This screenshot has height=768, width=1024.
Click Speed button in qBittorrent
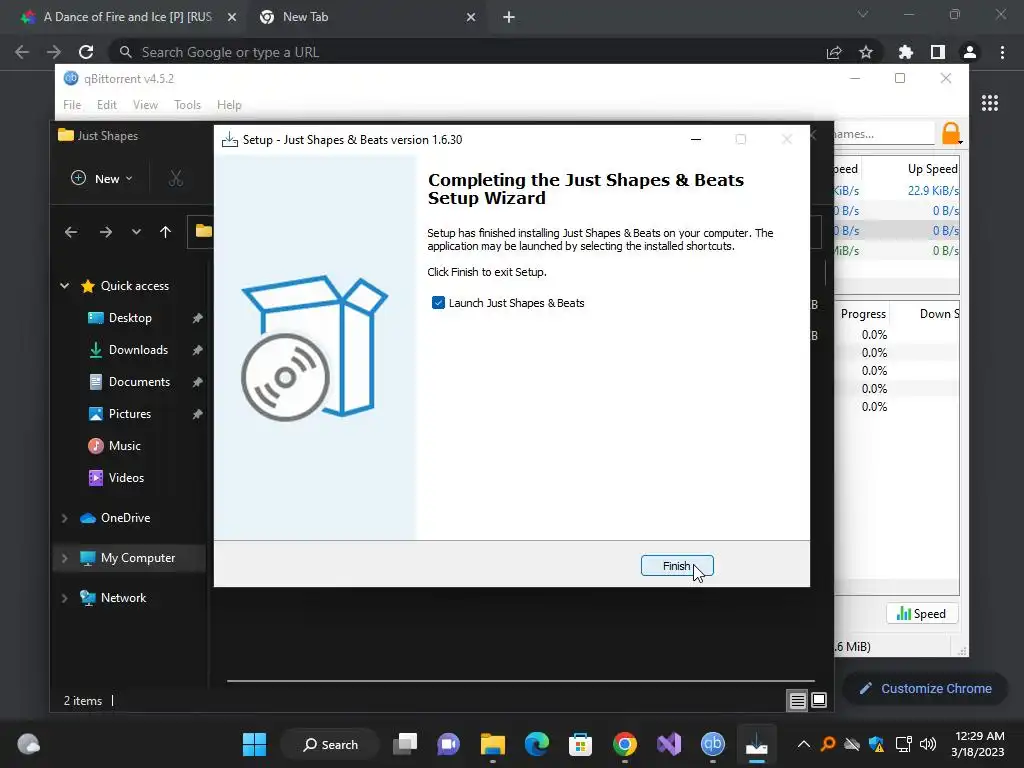(921, 614)
